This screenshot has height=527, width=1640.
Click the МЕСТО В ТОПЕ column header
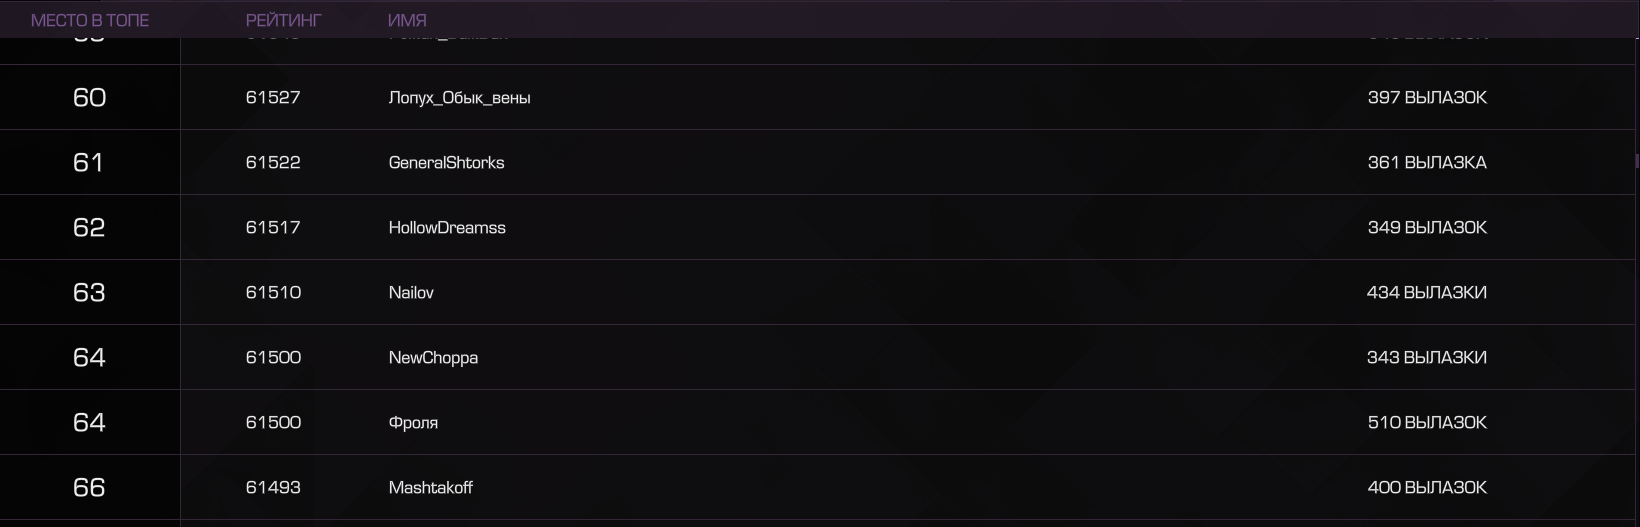pos(90,20)
